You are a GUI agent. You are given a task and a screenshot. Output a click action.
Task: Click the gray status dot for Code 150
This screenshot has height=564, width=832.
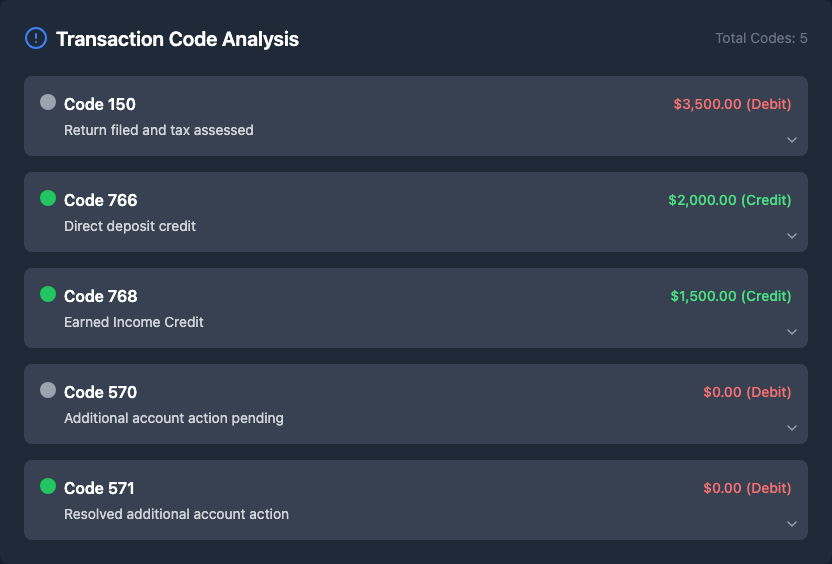click(x=48, y=102)
